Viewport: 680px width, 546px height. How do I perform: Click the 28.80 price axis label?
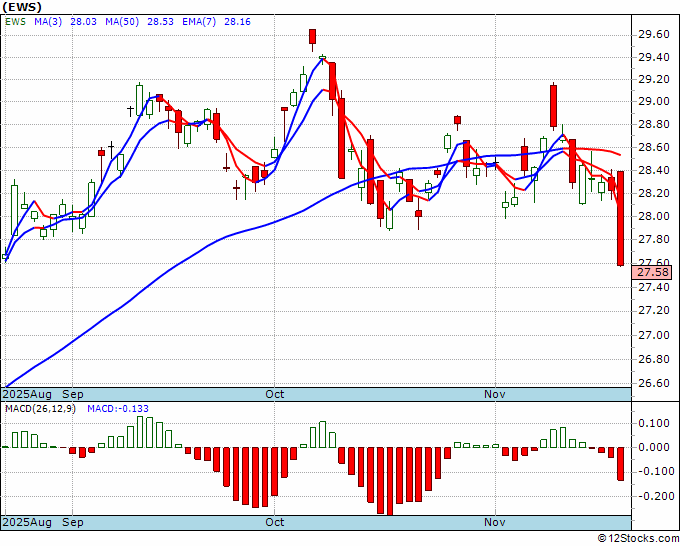(x=654, y=125)
